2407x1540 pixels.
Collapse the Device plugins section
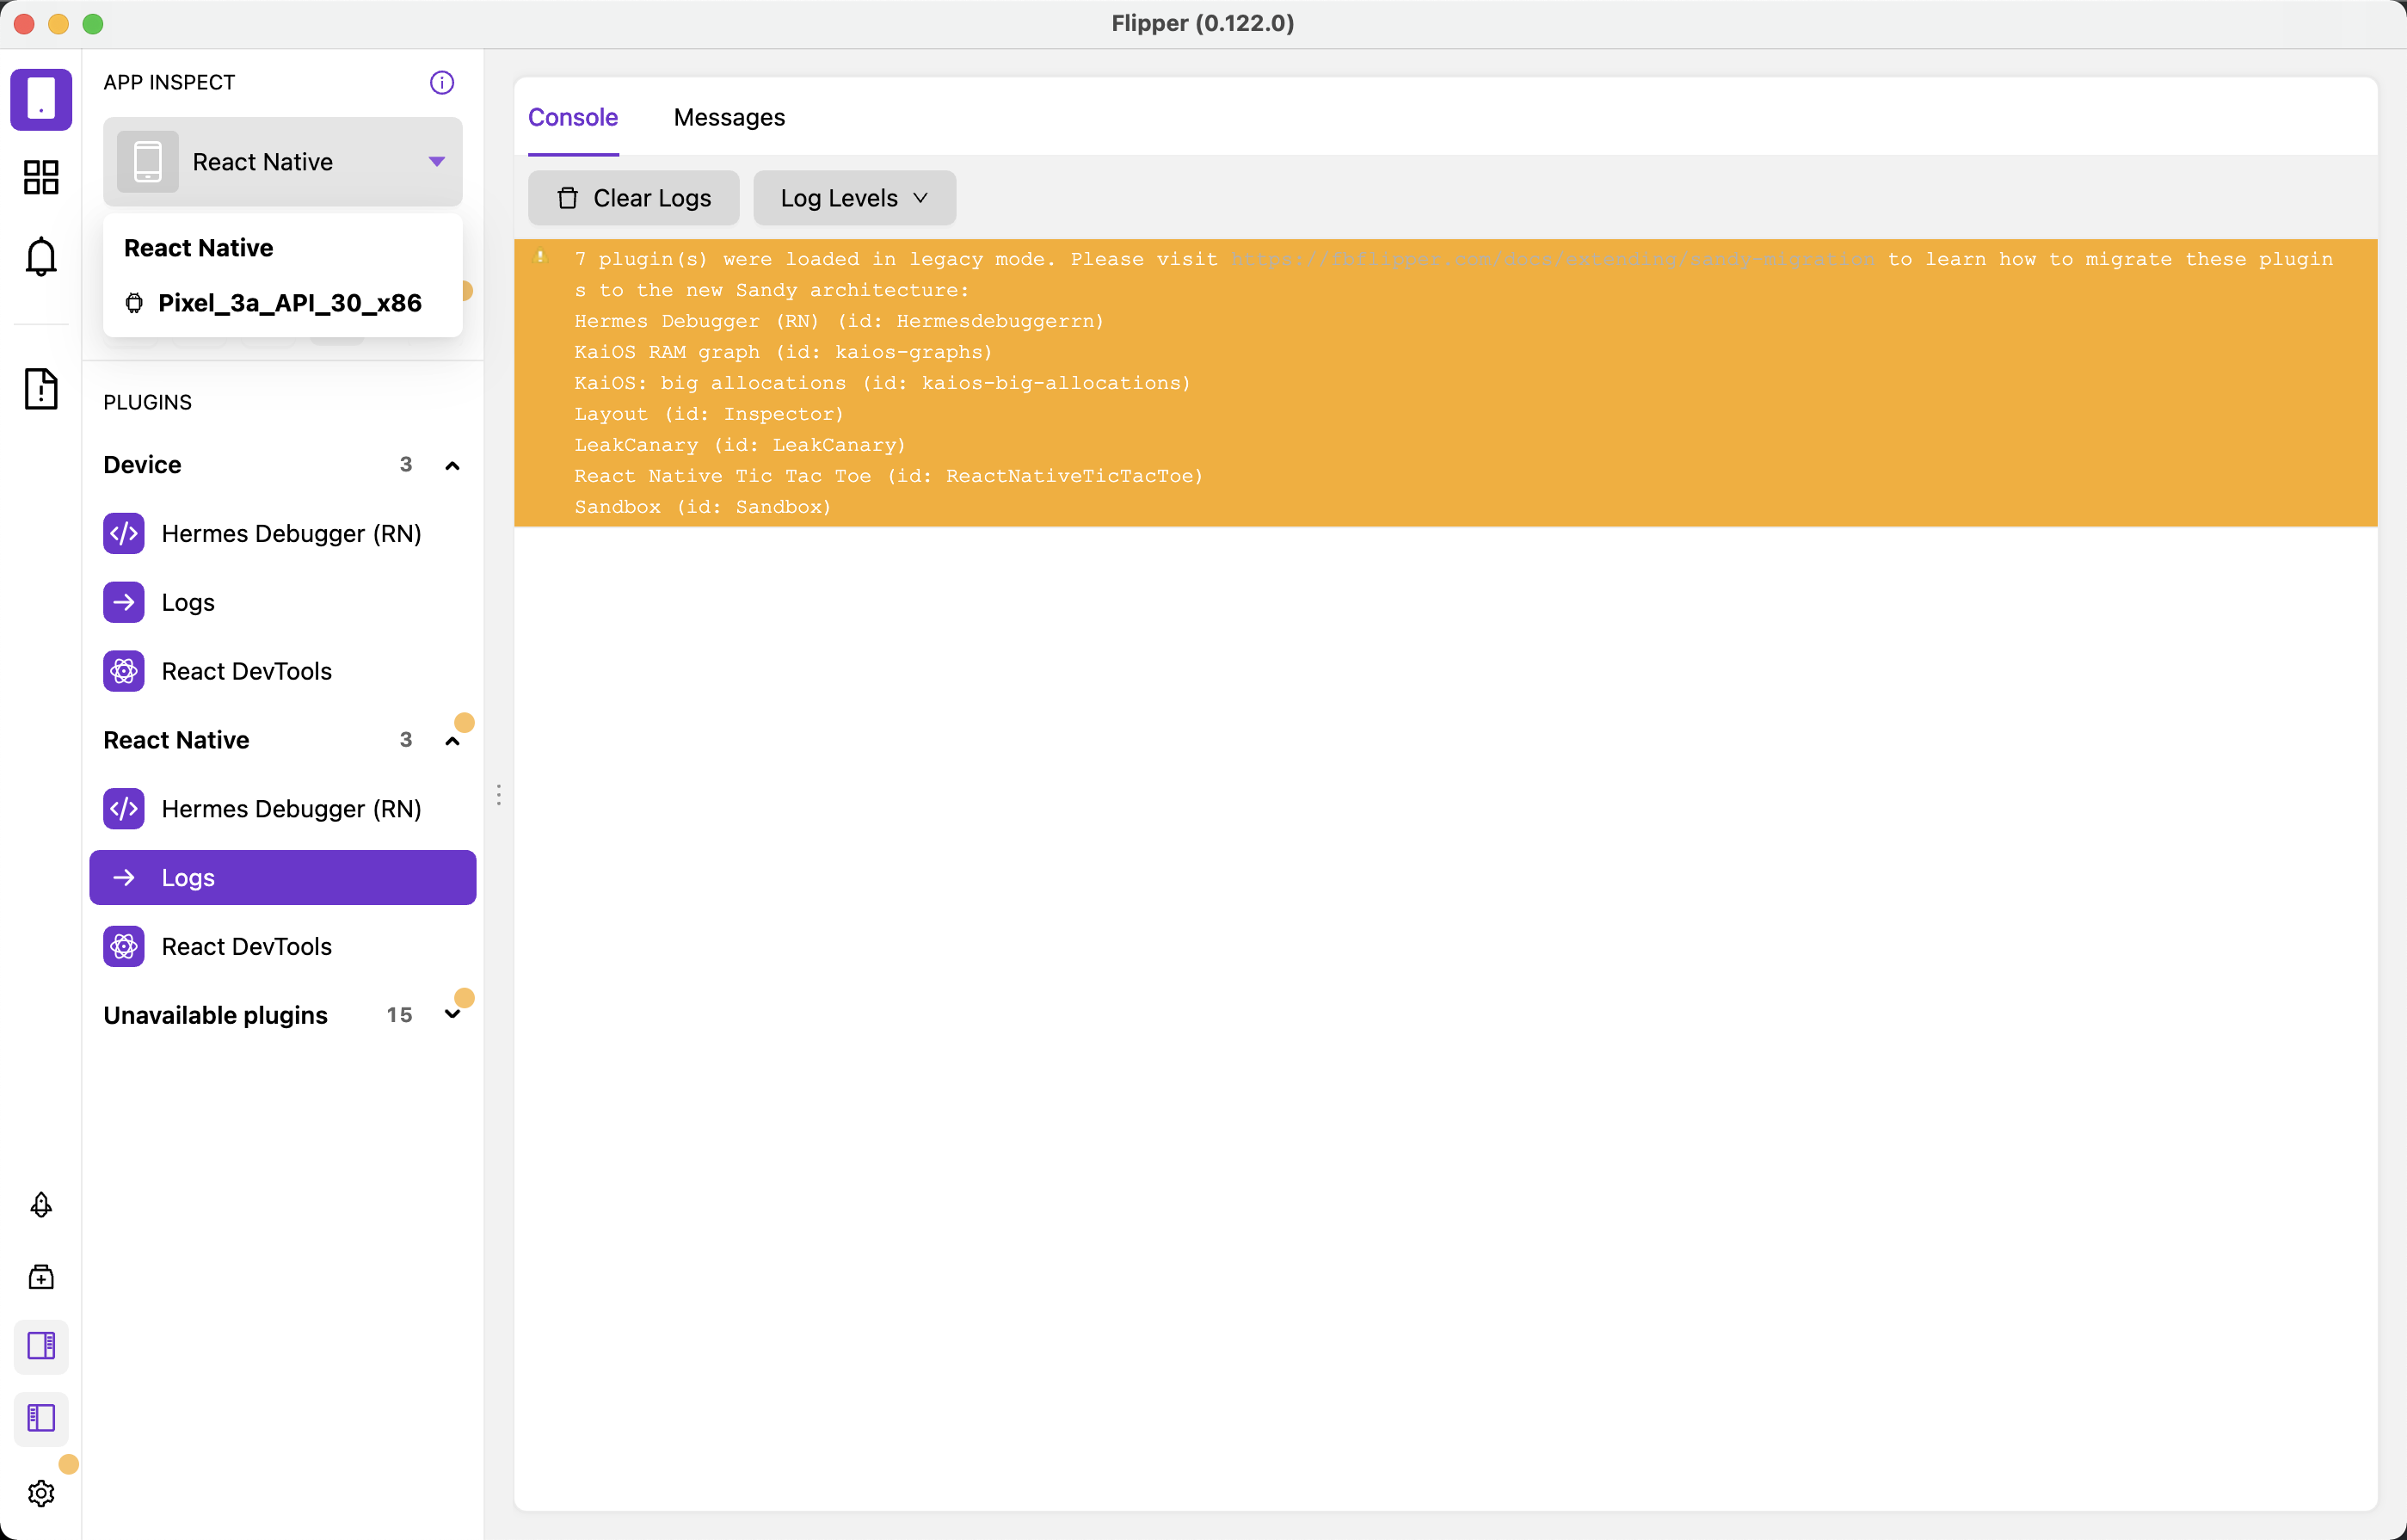coord(452,465)
